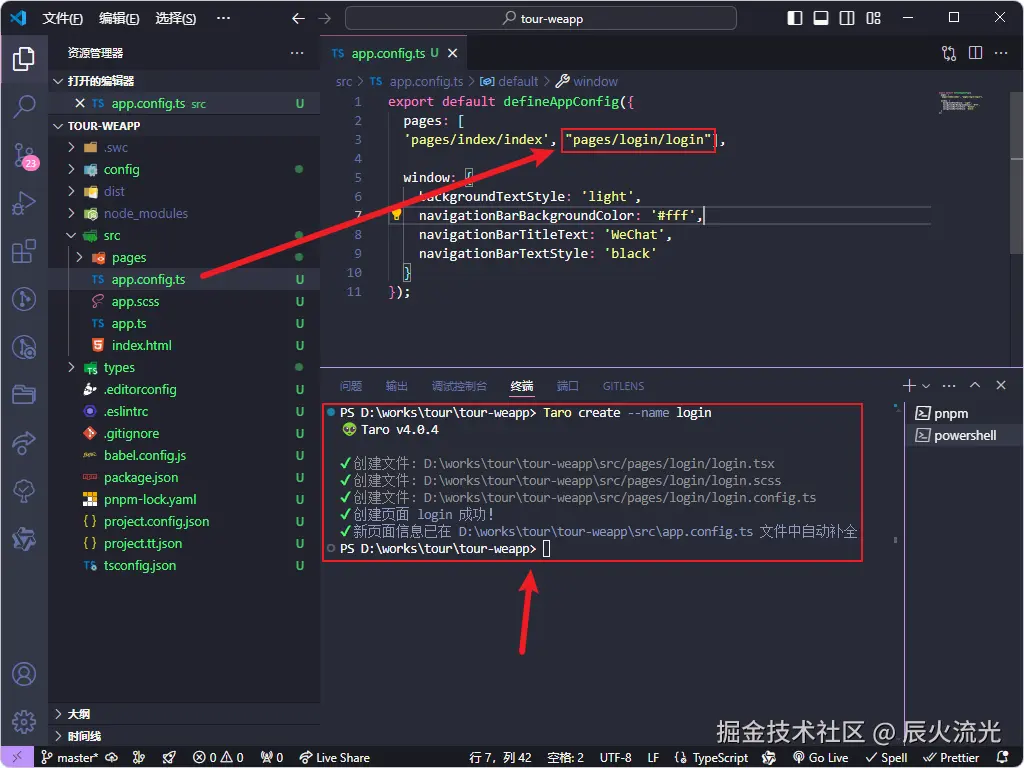Viewport: 1024px width, 768px height.
Task: Switch to the 问题 panel tab
Action: point(351,387)
